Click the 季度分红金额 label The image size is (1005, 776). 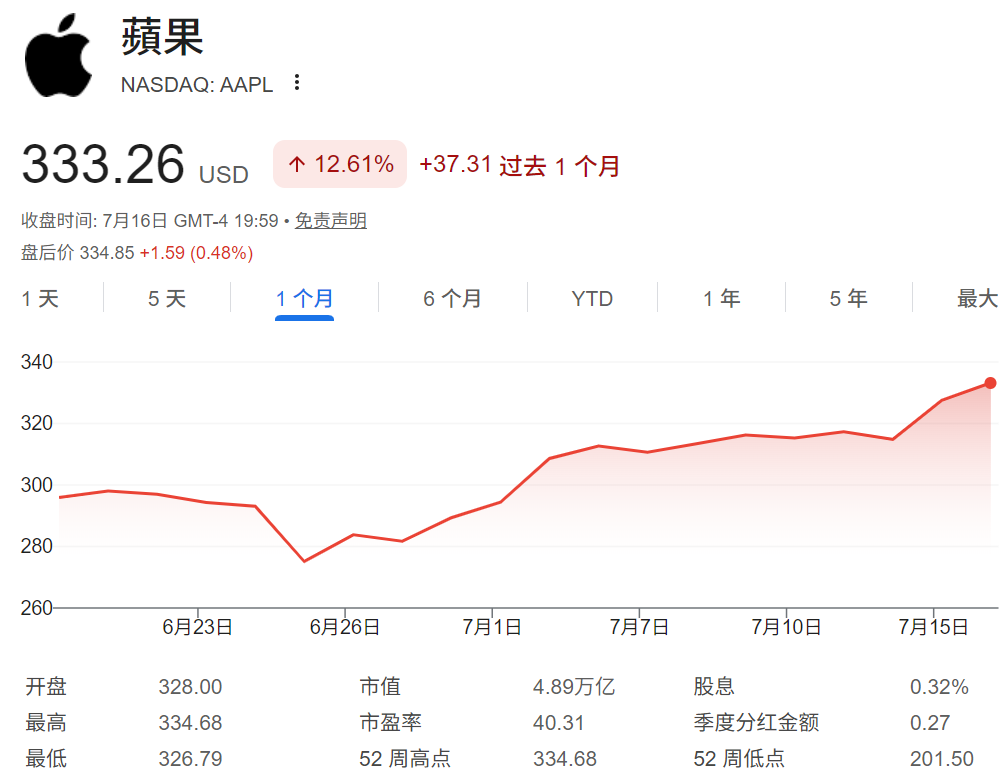point(756,723)
